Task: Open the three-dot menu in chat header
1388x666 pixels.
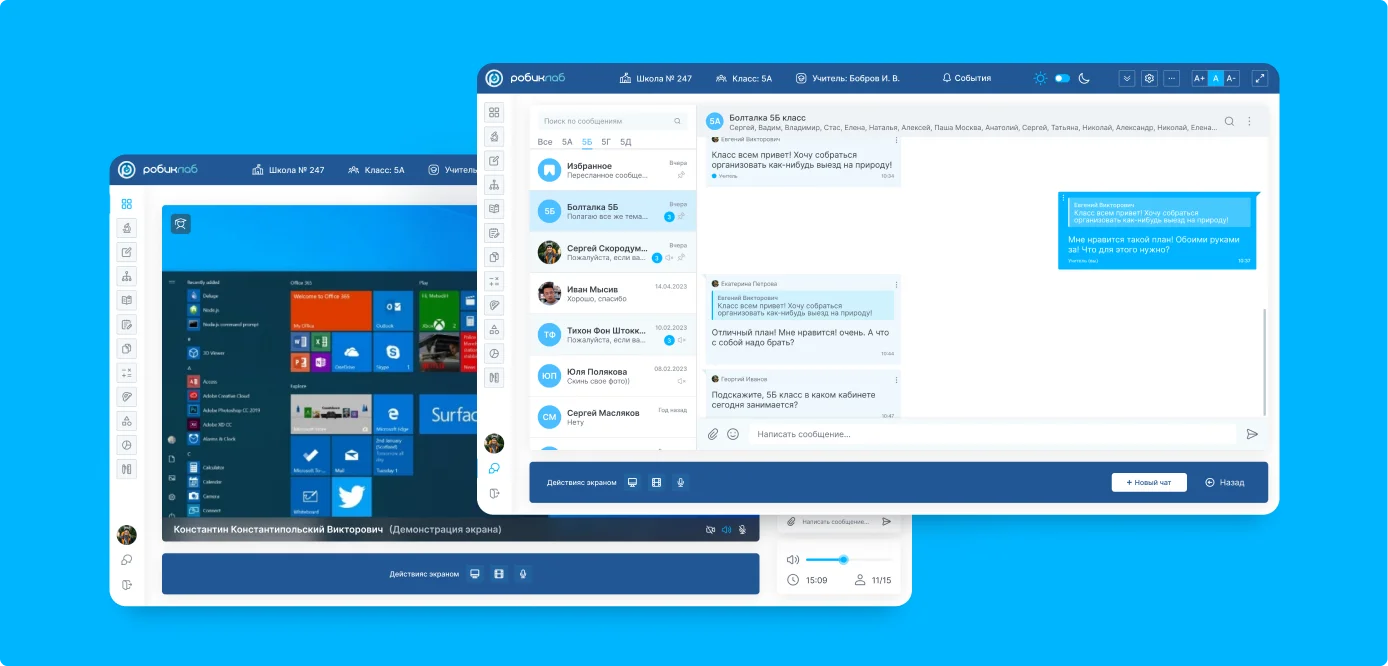Action: point(1249,121)
